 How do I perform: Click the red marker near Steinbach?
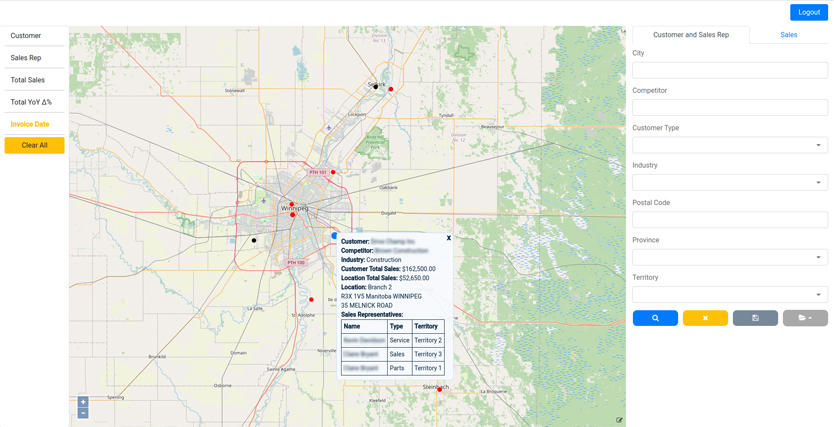[439, 389]
